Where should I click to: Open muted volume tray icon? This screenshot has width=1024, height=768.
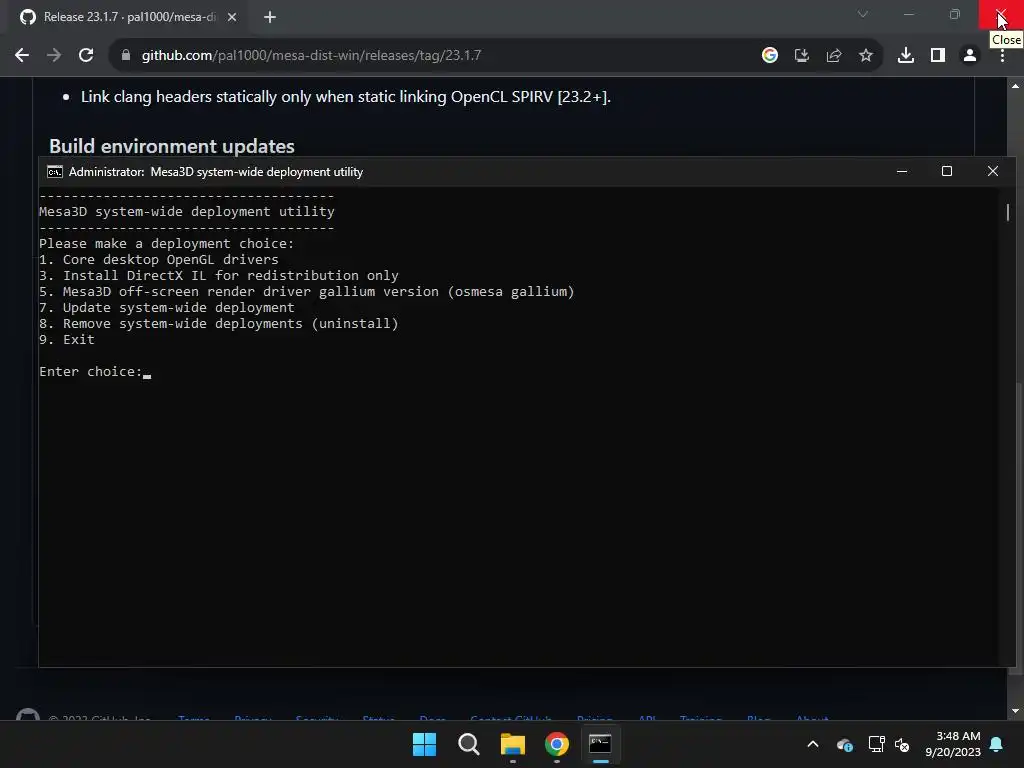click(902, 744)
